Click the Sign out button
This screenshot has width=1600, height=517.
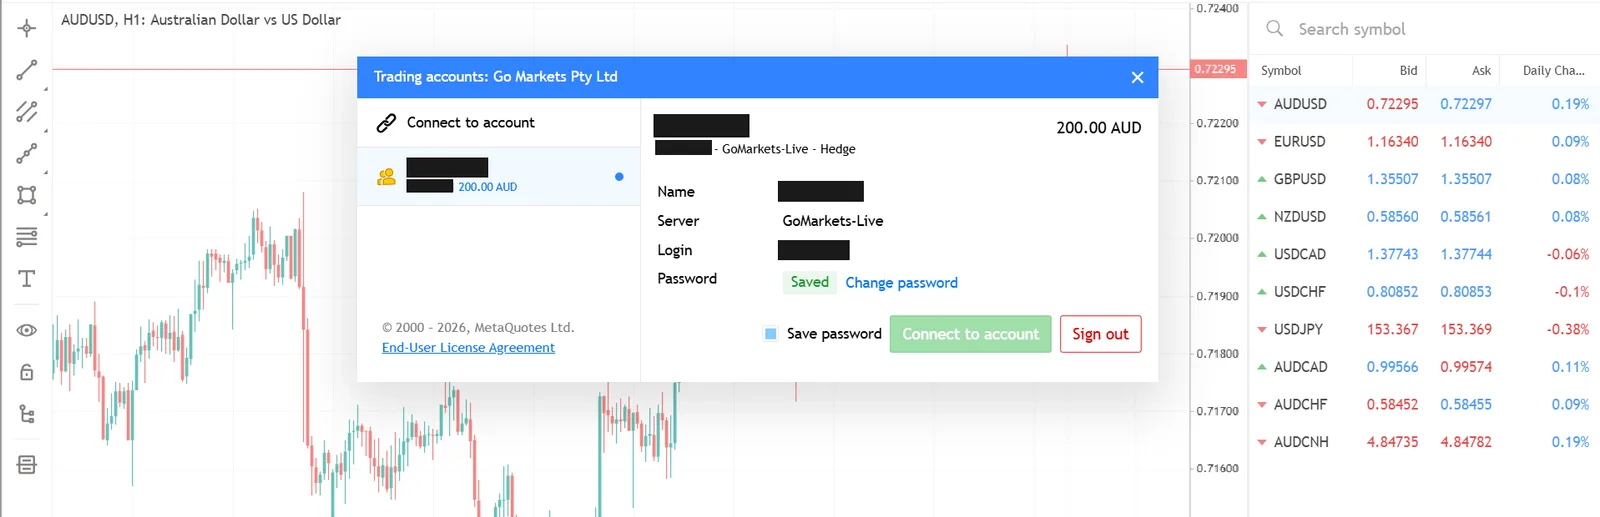point(1100,334)
